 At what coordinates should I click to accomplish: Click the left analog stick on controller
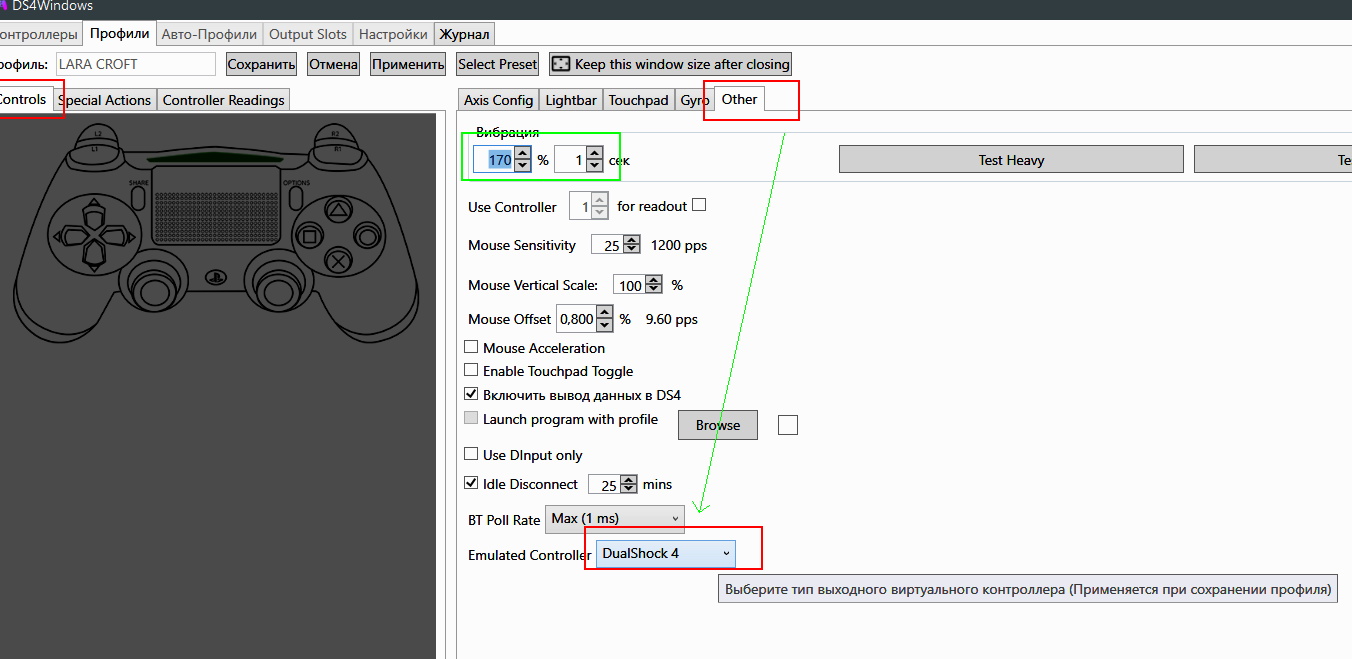coord(153,291)
